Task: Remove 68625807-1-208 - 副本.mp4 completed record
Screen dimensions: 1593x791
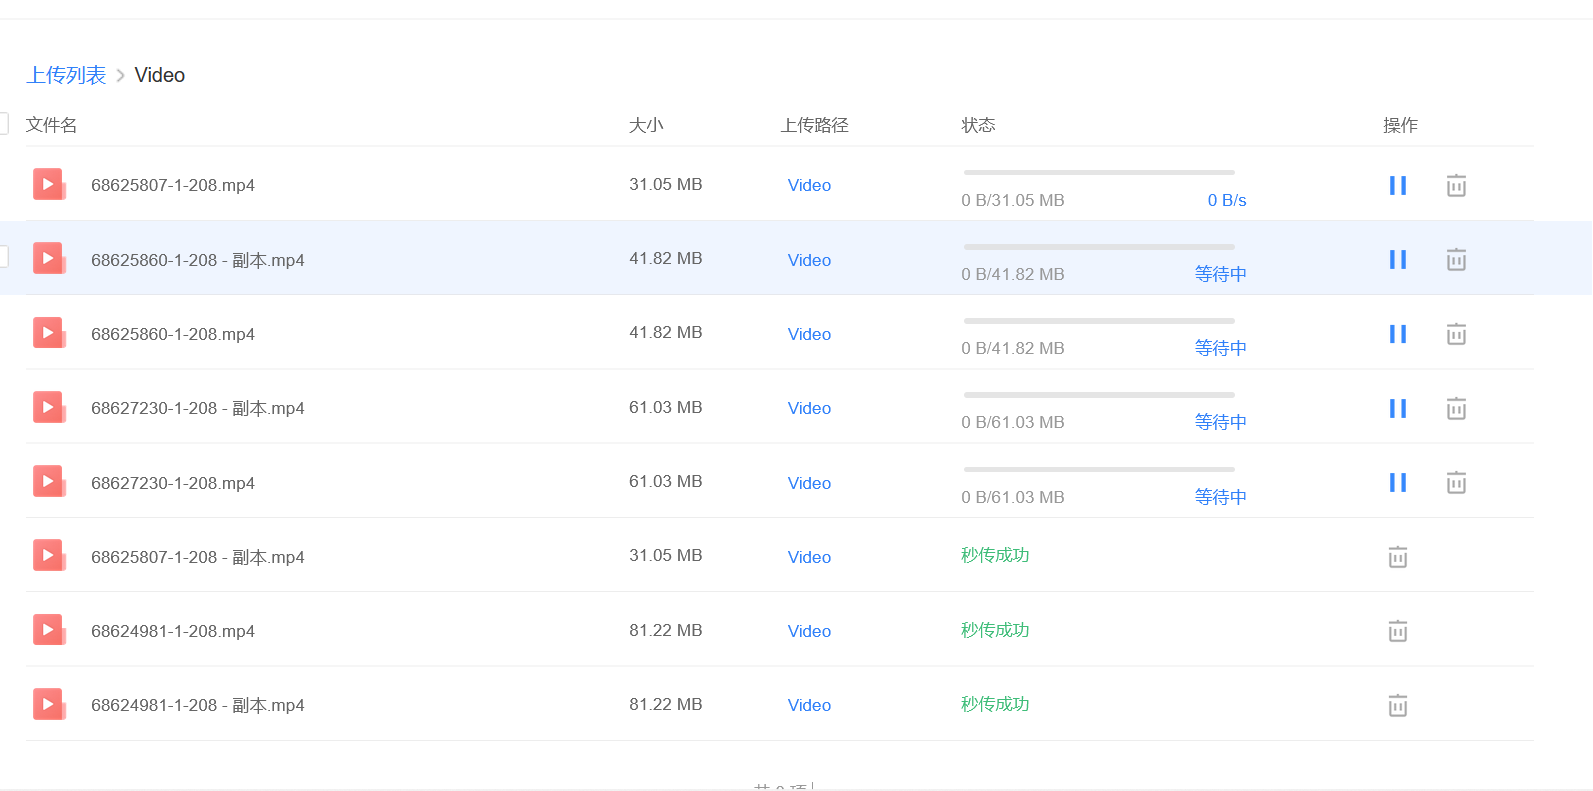Action: click(x=1398, y=557)
